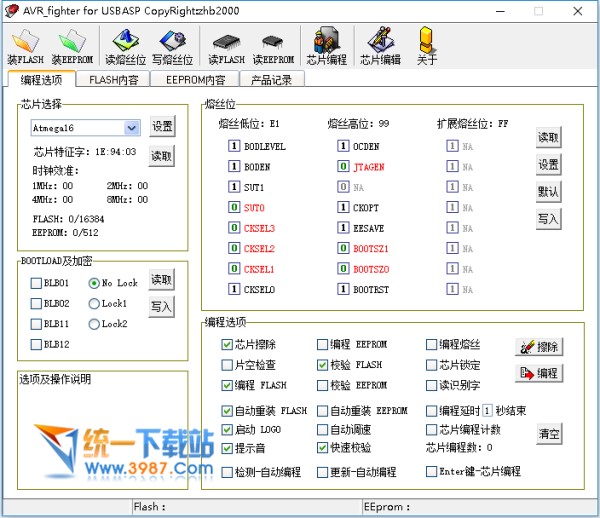This screenshot has width=600, height=518.
Task: Click the 编程延时 seconds input field
Action: [x=487, y=410]
